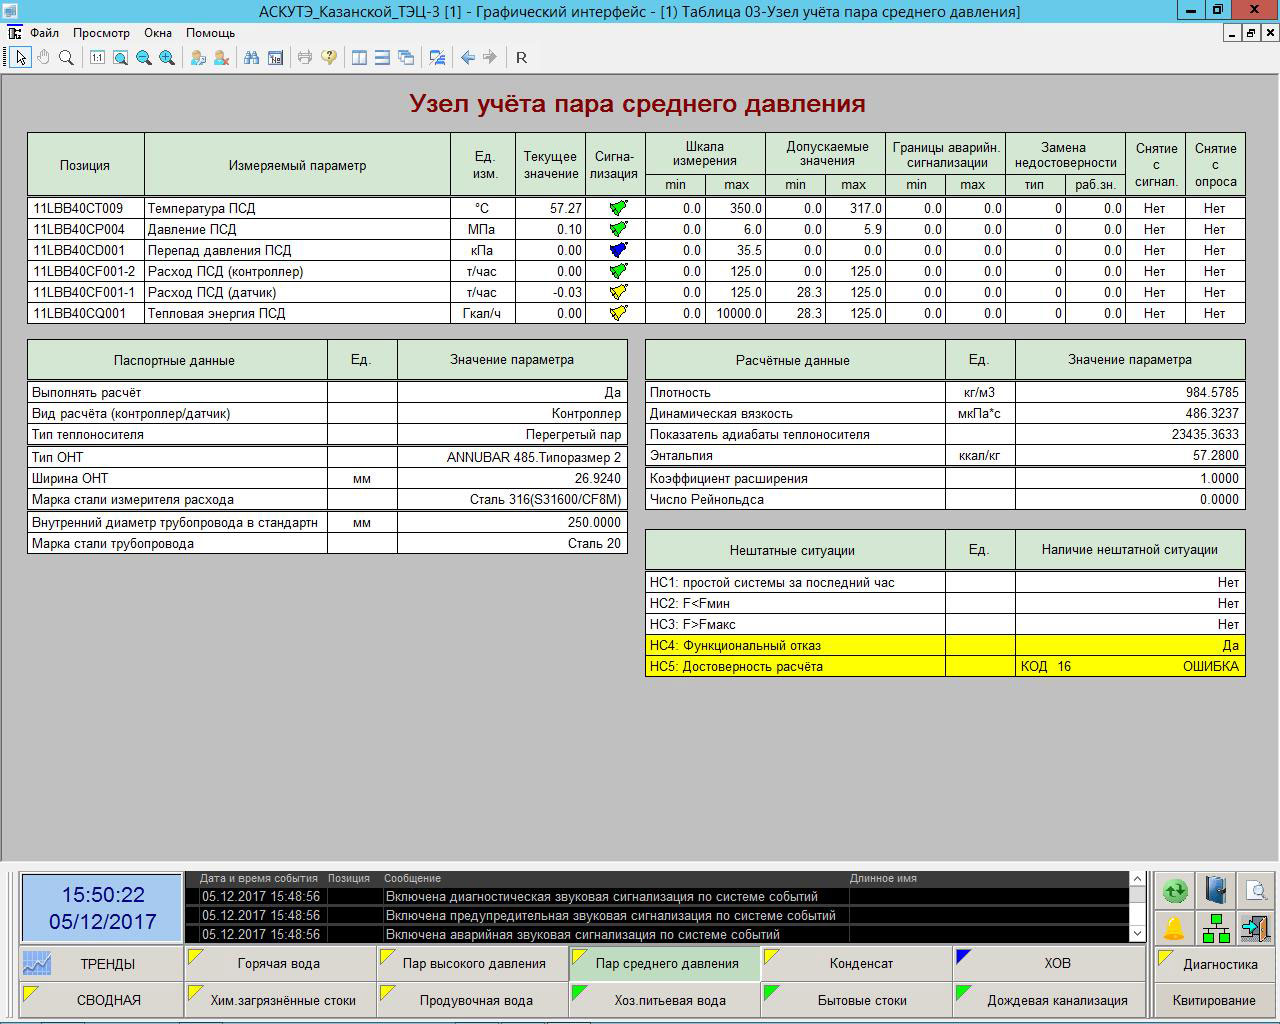Screen dimensions: 1280x1024
Task: Select Пар среднего давления page
Action: pyautogui.click(x=665, y=964)
